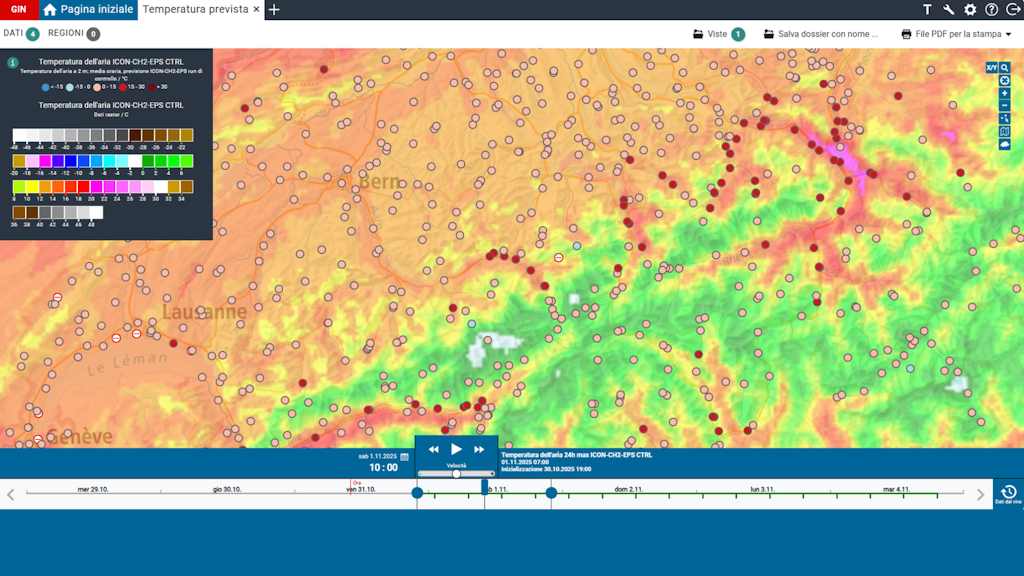The height and width of the screenshot is (576, 1024).
Task: Toggle live data mode (Dati dal vivo)
Action: 1008,494
